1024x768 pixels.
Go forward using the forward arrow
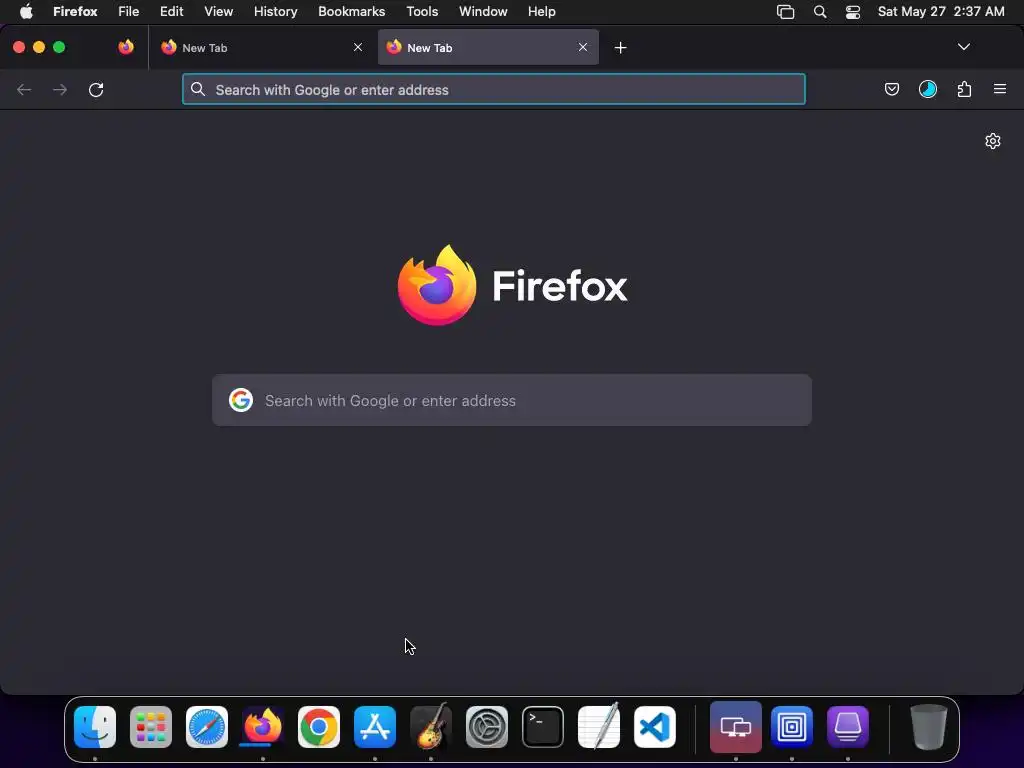60,89
